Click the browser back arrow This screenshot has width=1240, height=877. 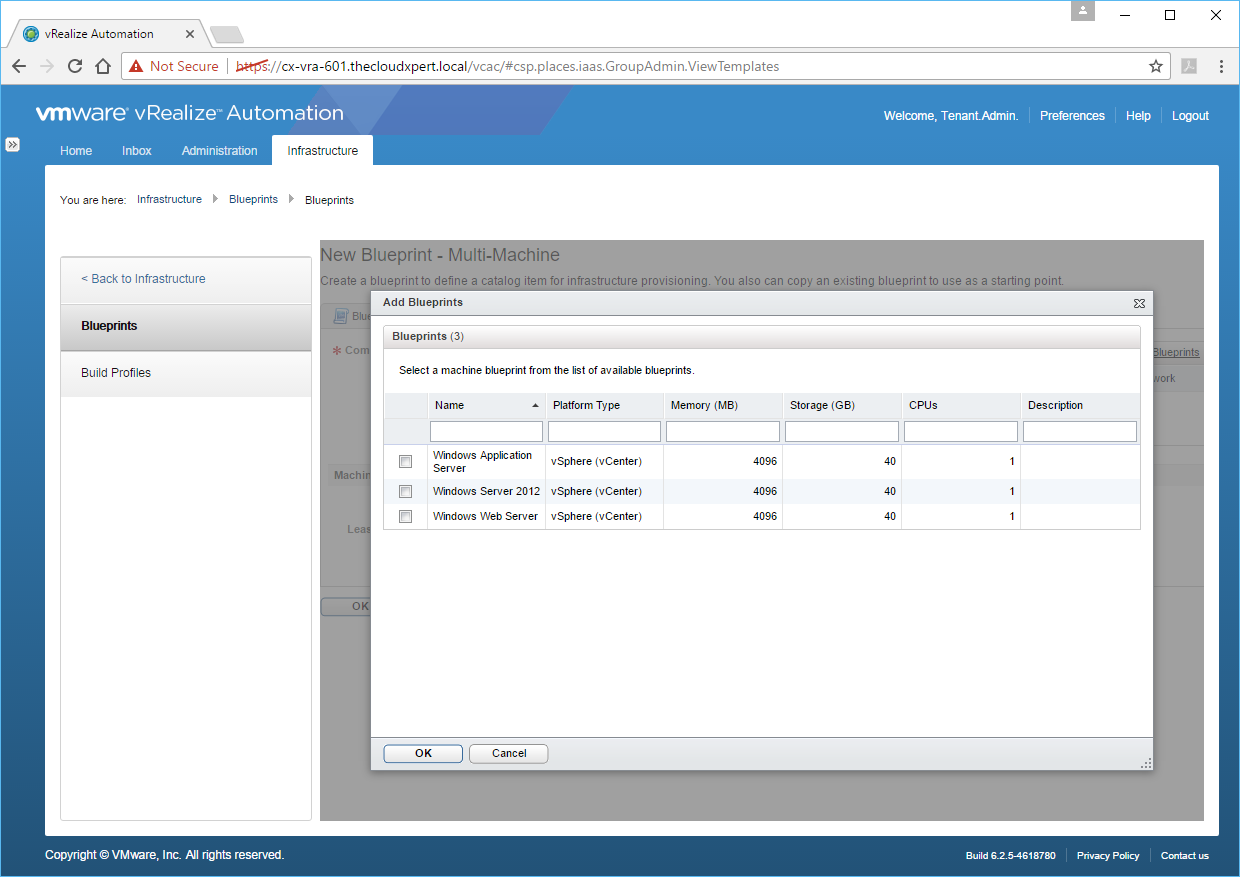19,67
